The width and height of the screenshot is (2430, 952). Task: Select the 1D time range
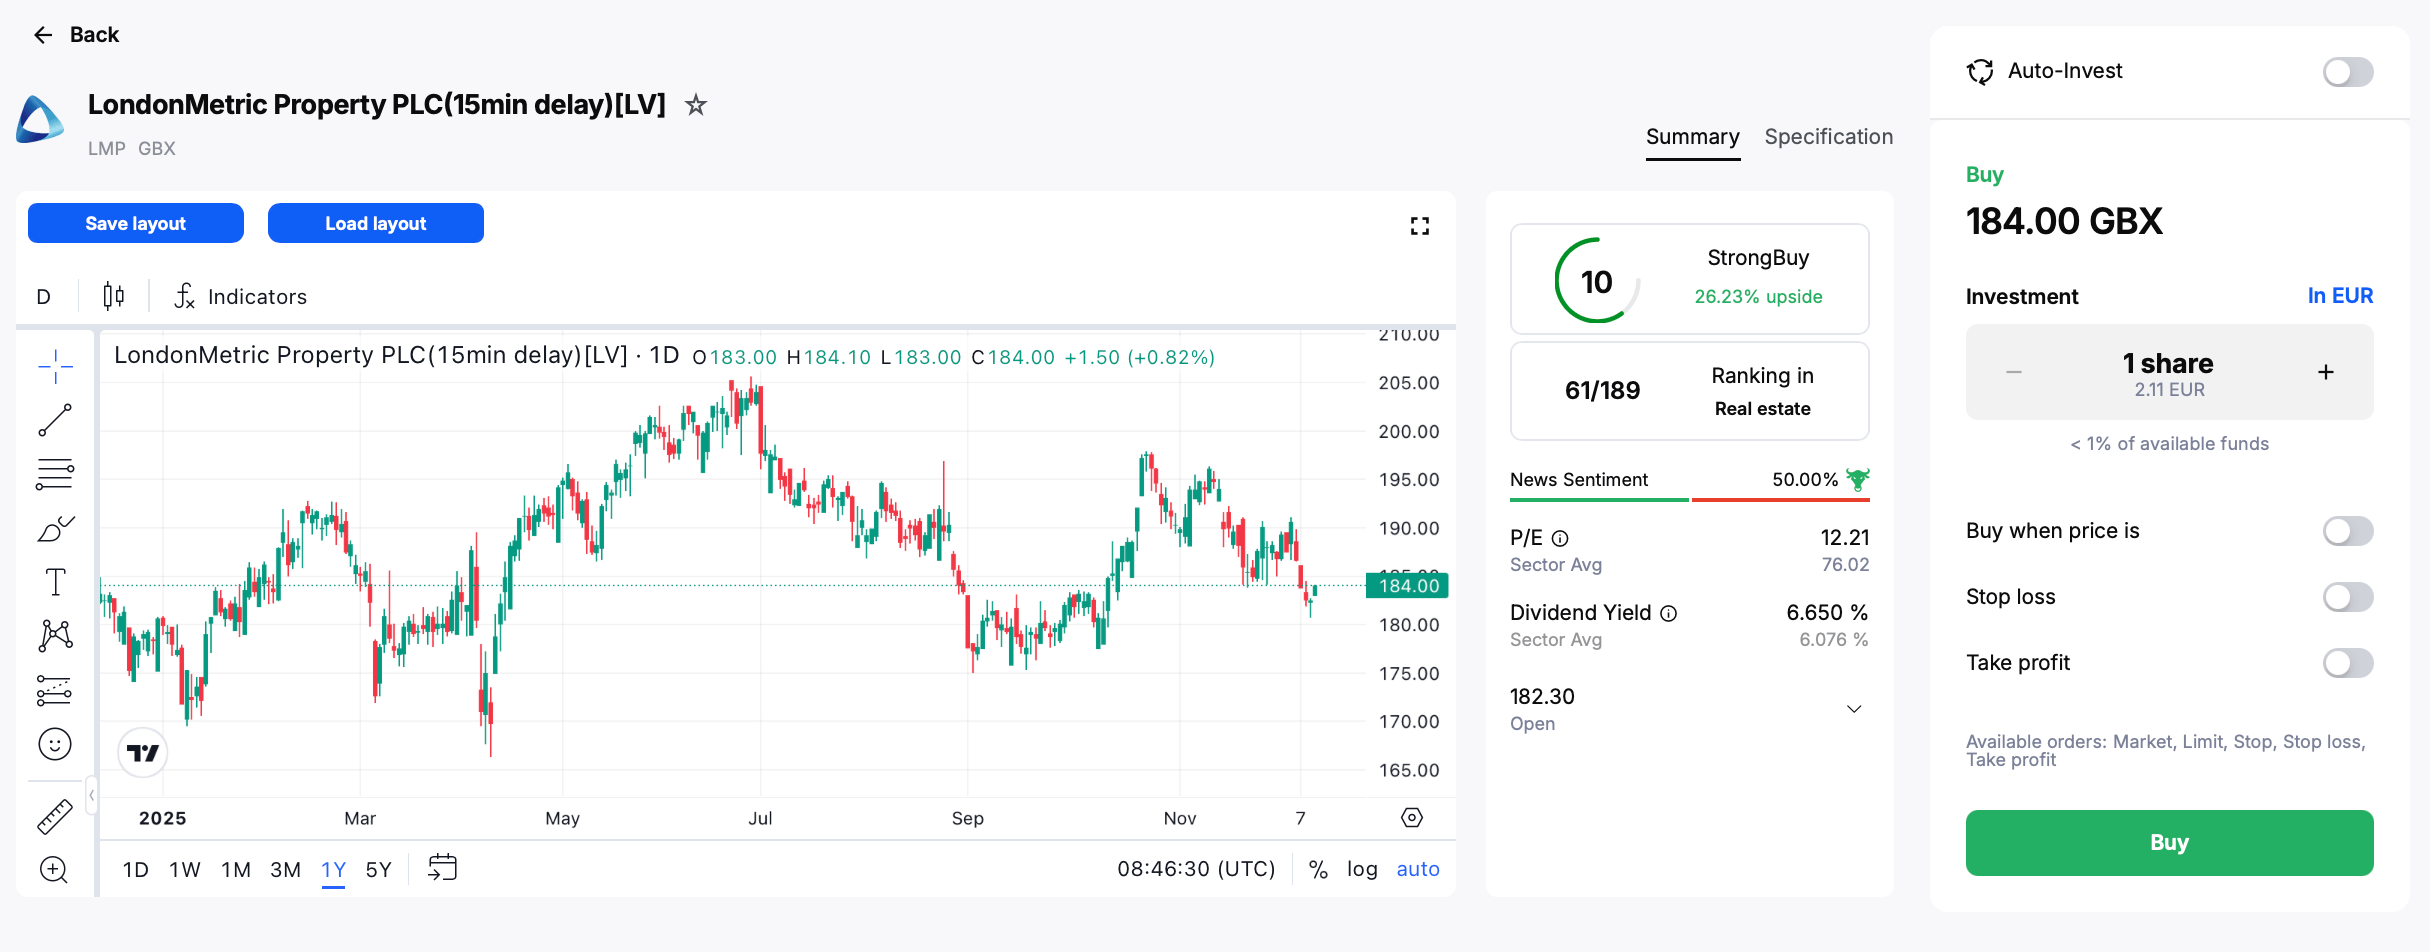pyautogui.click(x=136, y=870)
